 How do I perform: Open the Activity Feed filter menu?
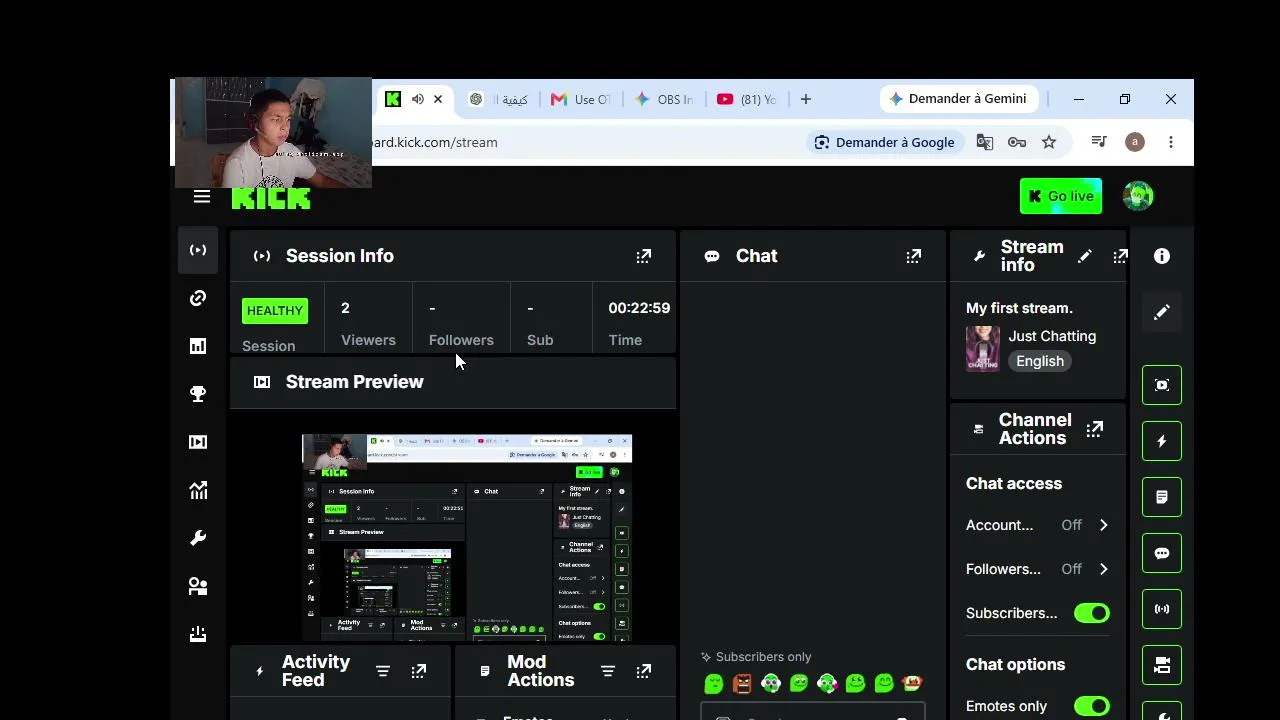(x=383, y=671)
